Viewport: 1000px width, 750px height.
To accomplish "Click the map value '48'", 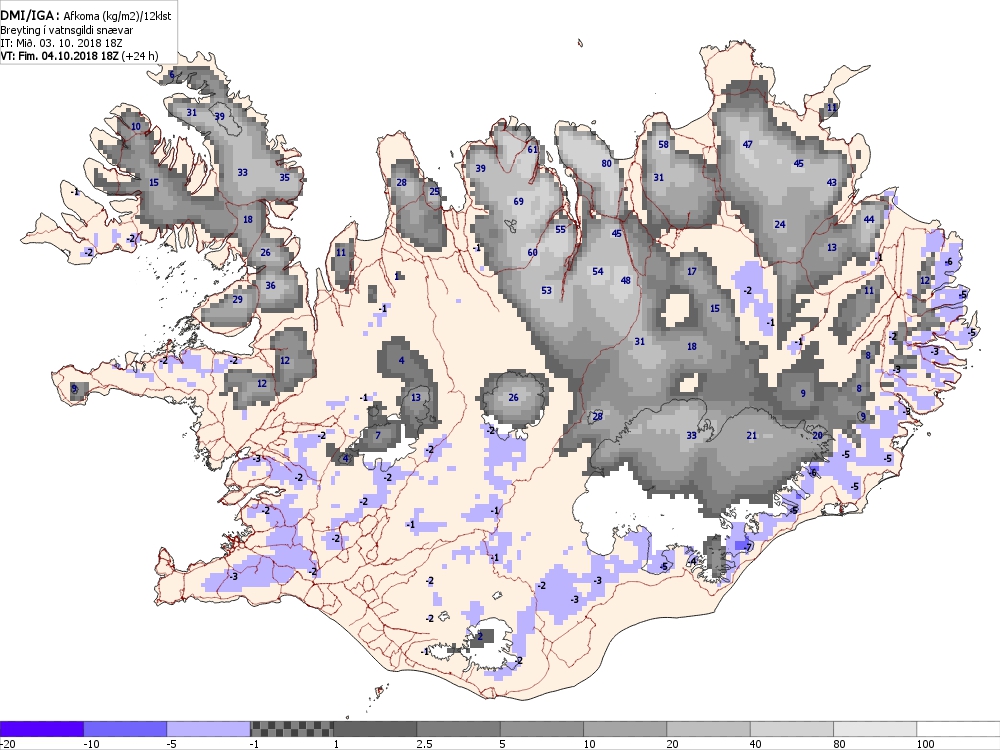I will (626, 281).
